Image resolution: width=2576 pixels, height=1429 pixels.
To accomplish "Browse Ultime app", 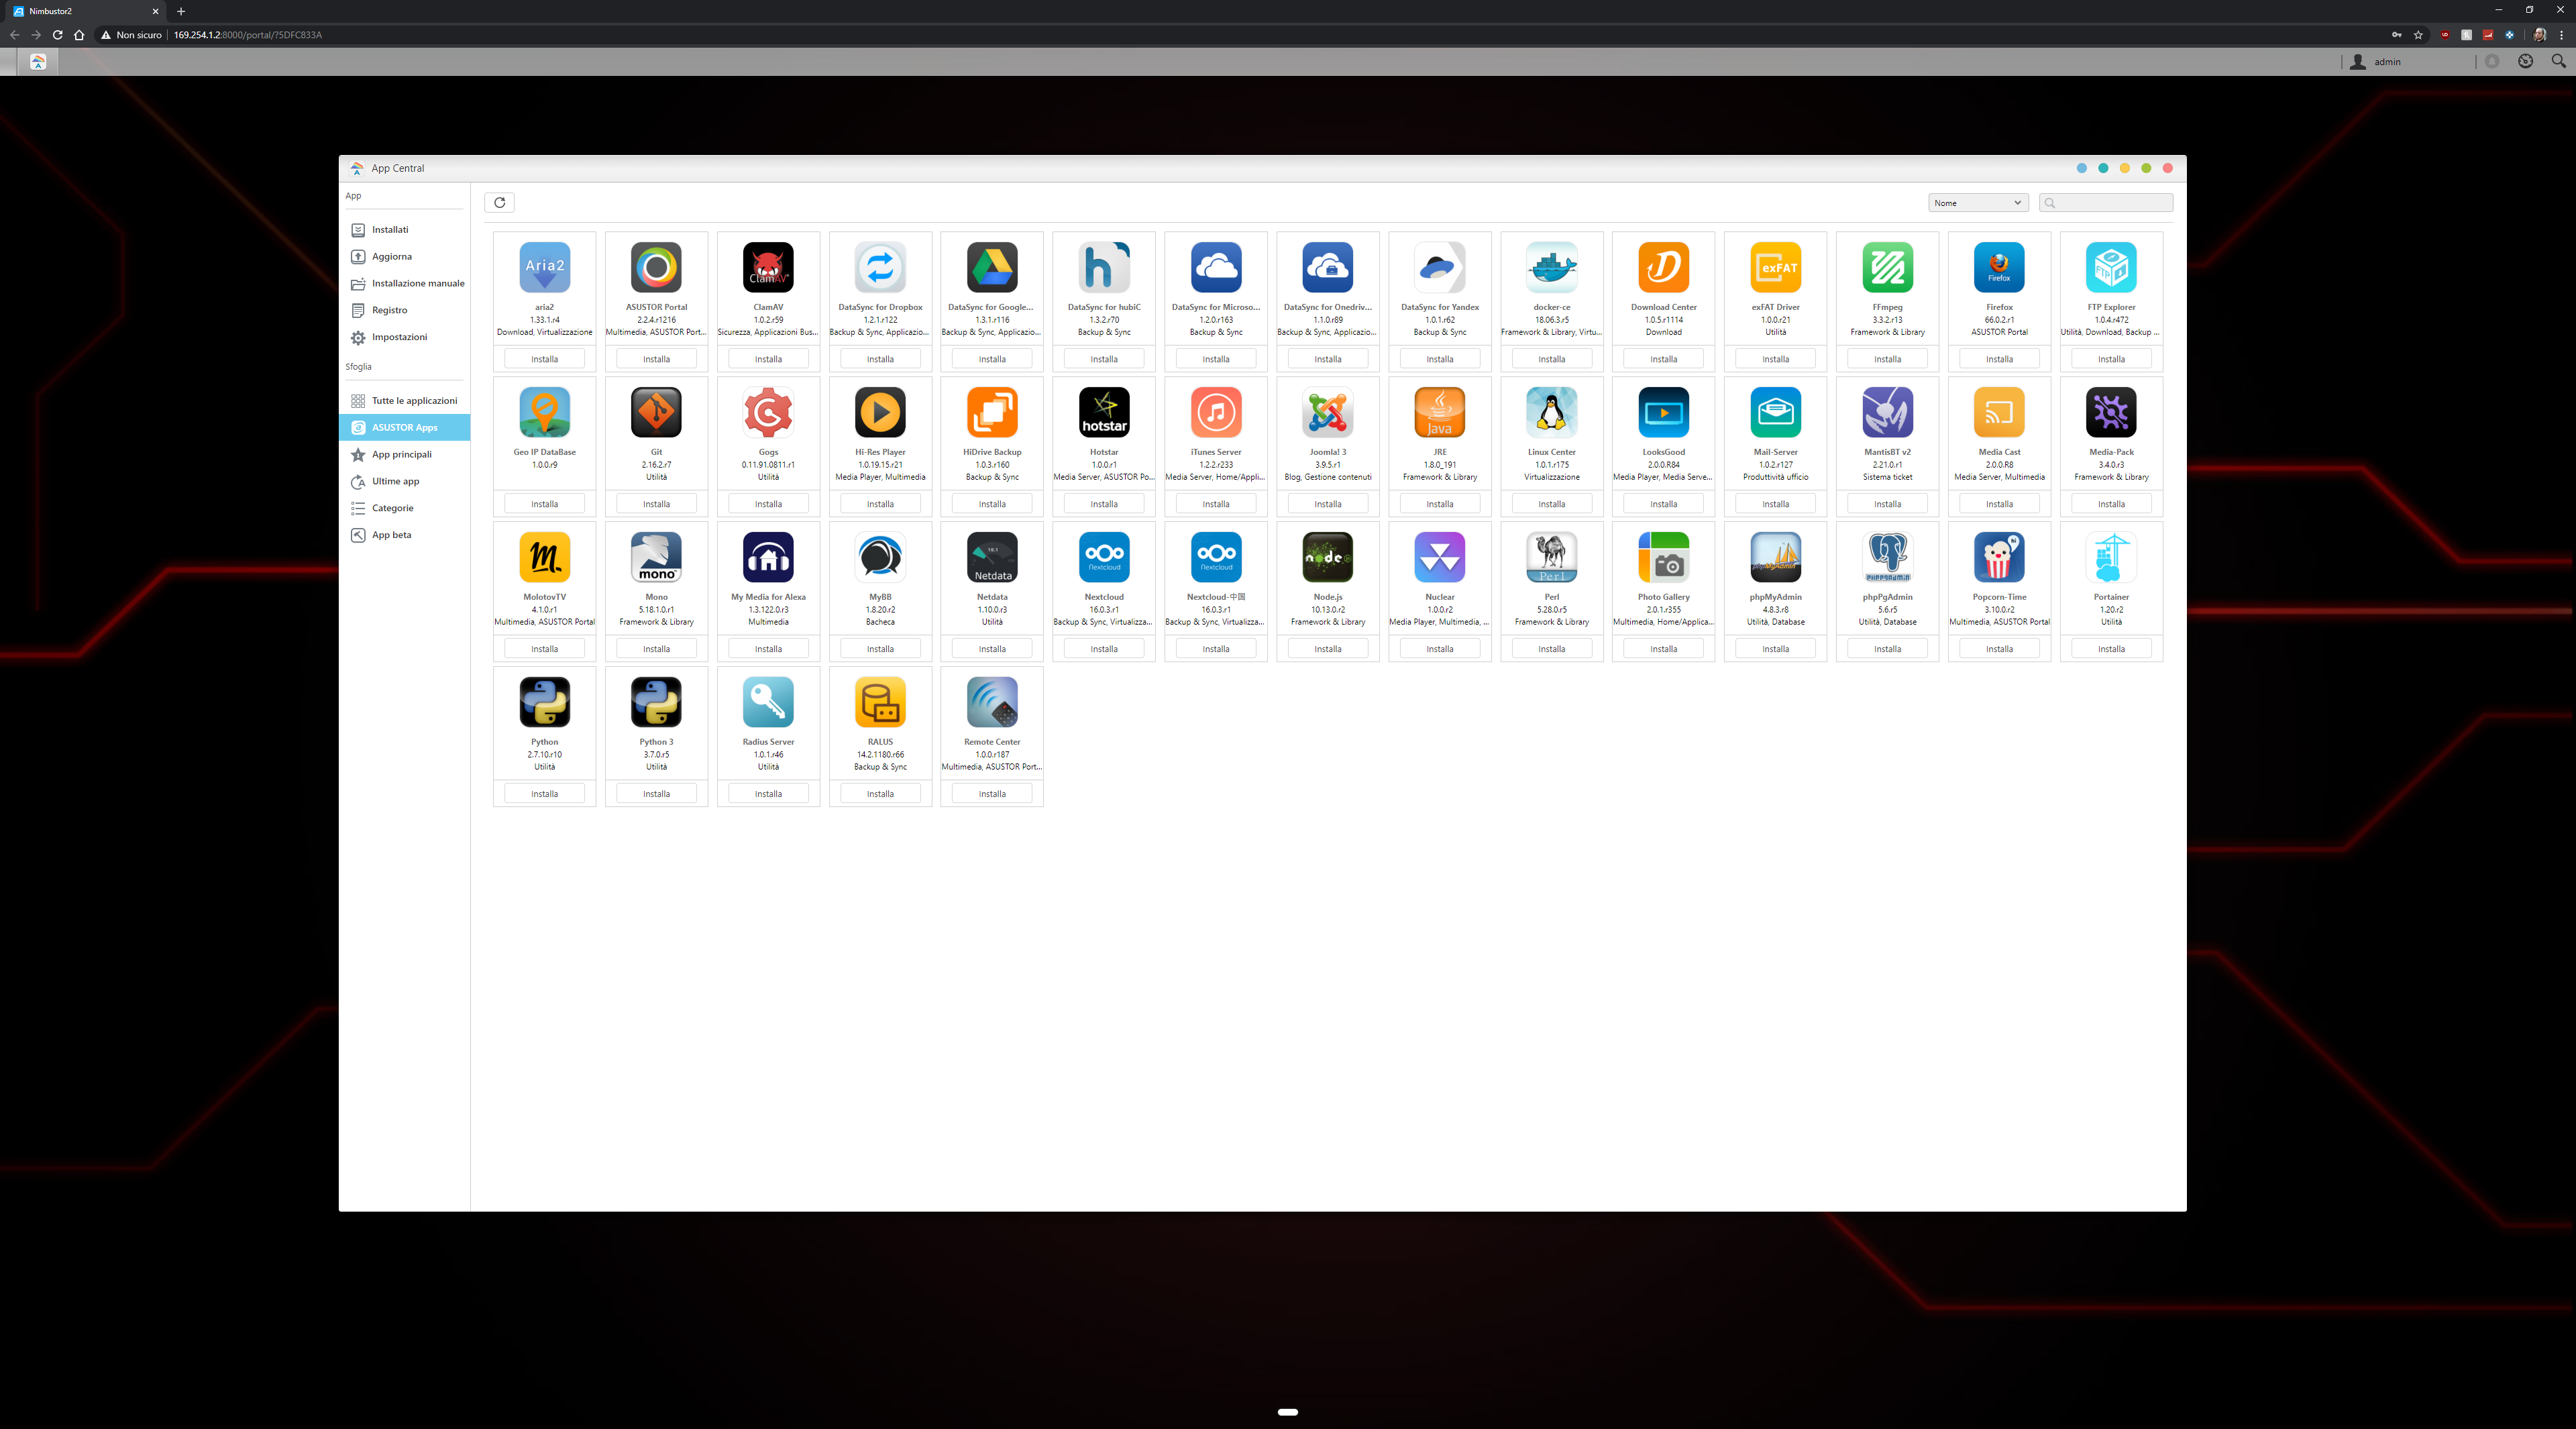I will tap(404, 482).
